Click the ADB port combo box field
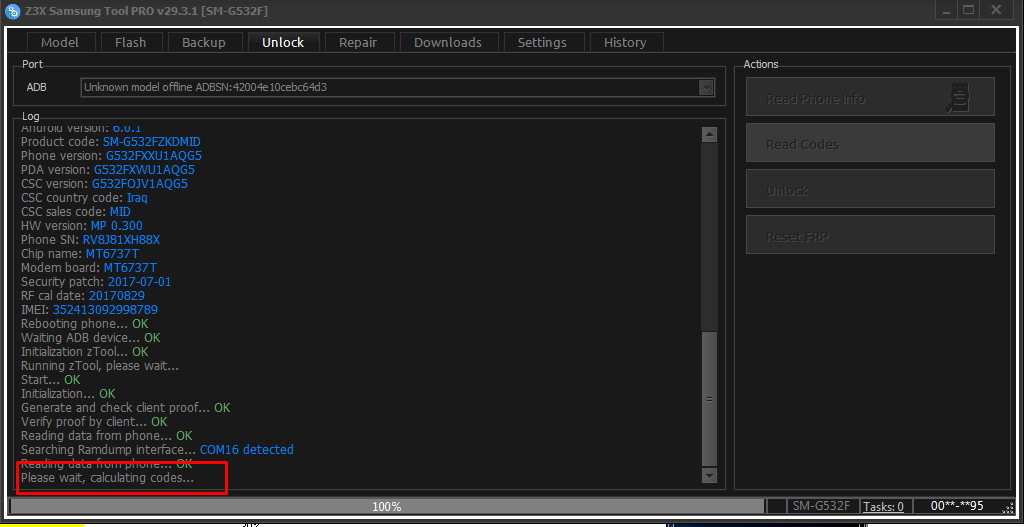The width and height of the screenshot is (1024, 527). tap(398, 88)
